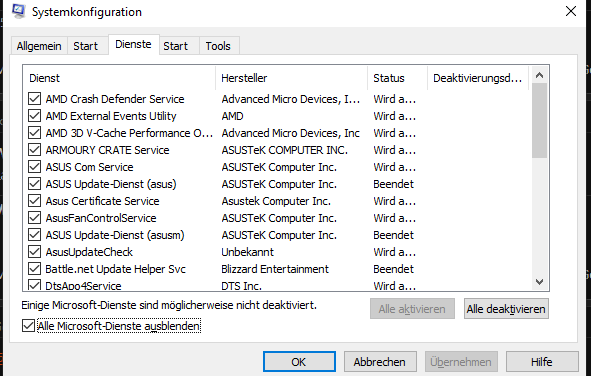The height and width of the screenshot is (376, 591).
Task: Click the Systemkonfiguration window icon
Action: tap(18, 11)
